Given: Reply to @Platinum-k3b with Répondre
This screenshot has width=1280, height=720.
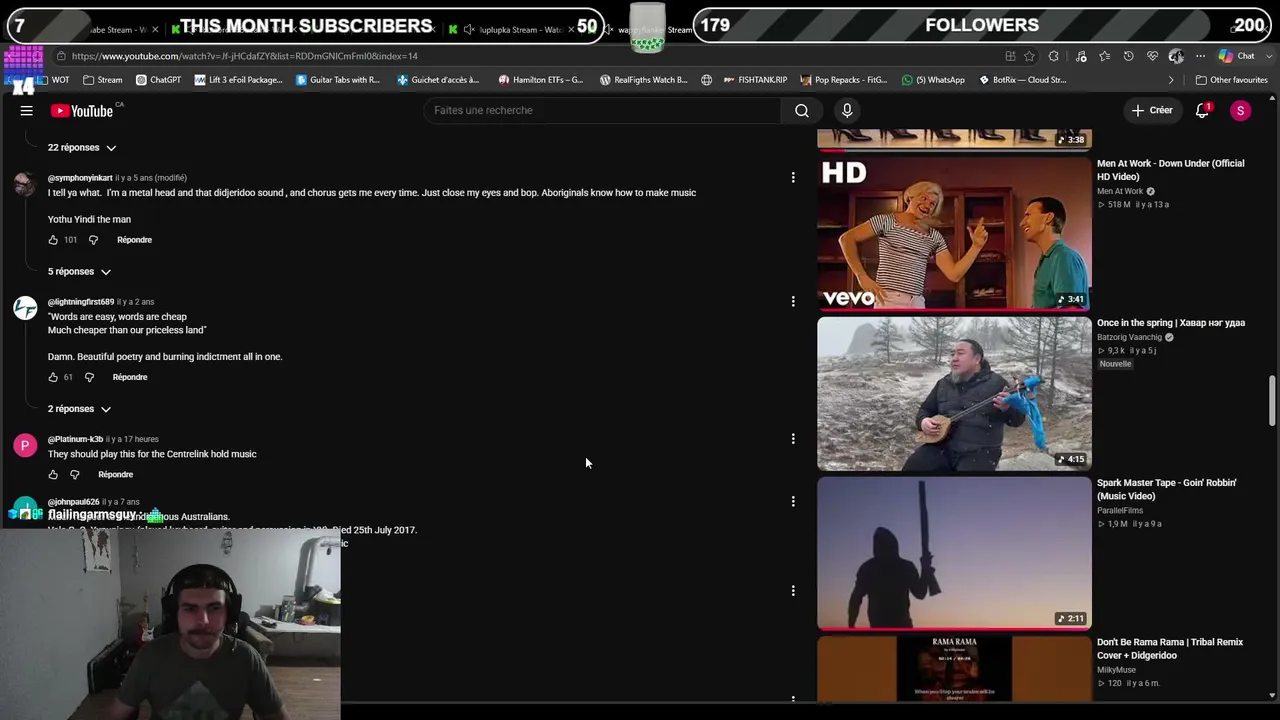Looking at the screenshot, I should 116,475.
